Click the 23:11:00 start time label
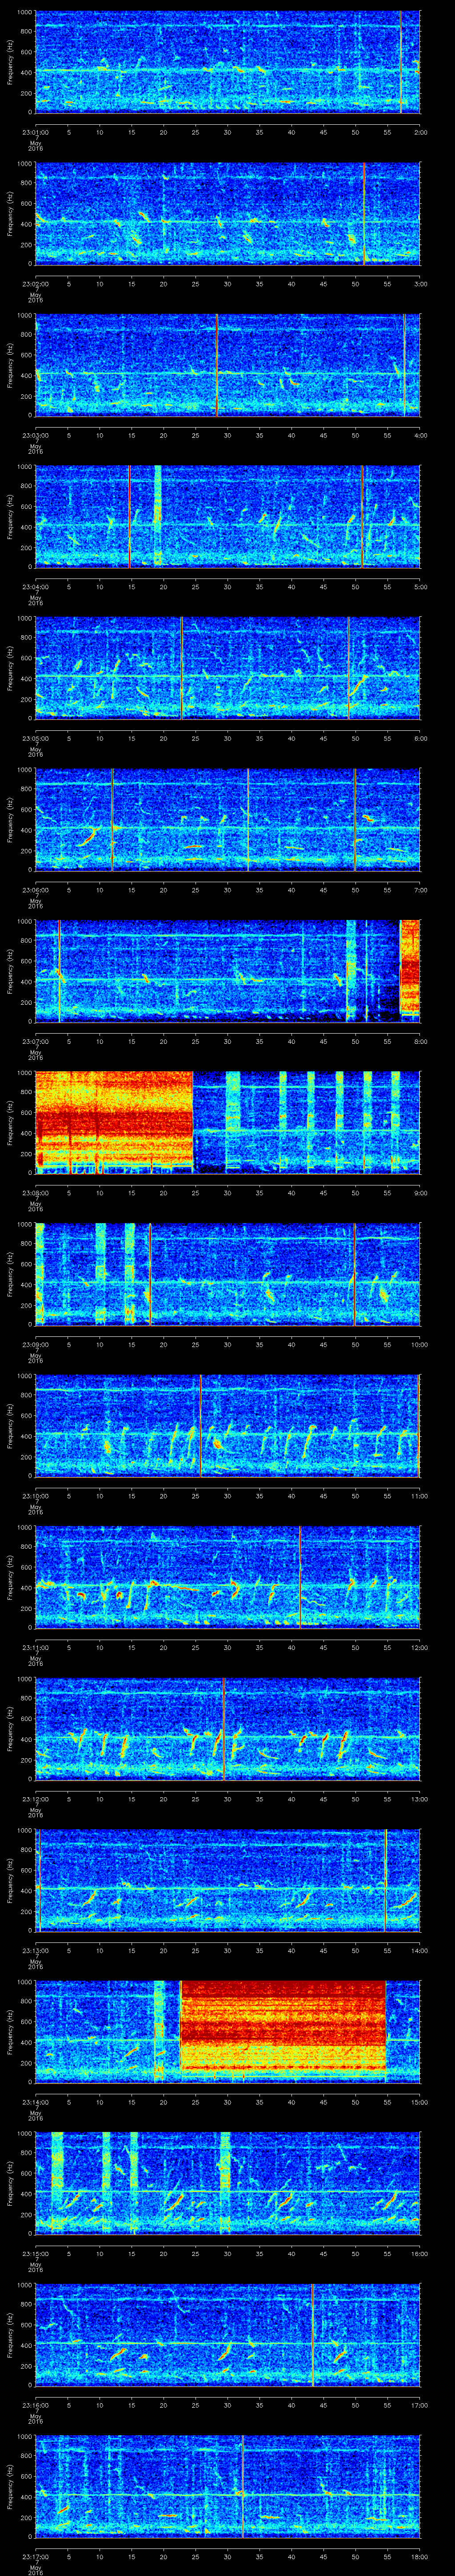The height and width of the screenshot is (2576, 455). point(36,1647)
